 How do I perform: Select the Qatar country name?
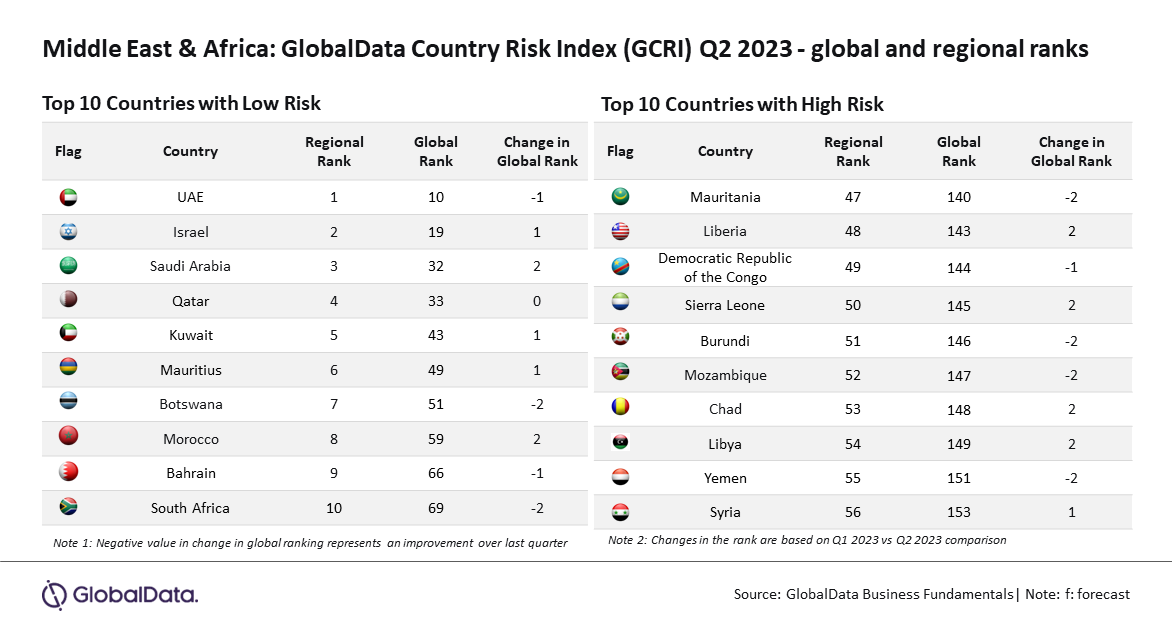(x=191, y=301)
